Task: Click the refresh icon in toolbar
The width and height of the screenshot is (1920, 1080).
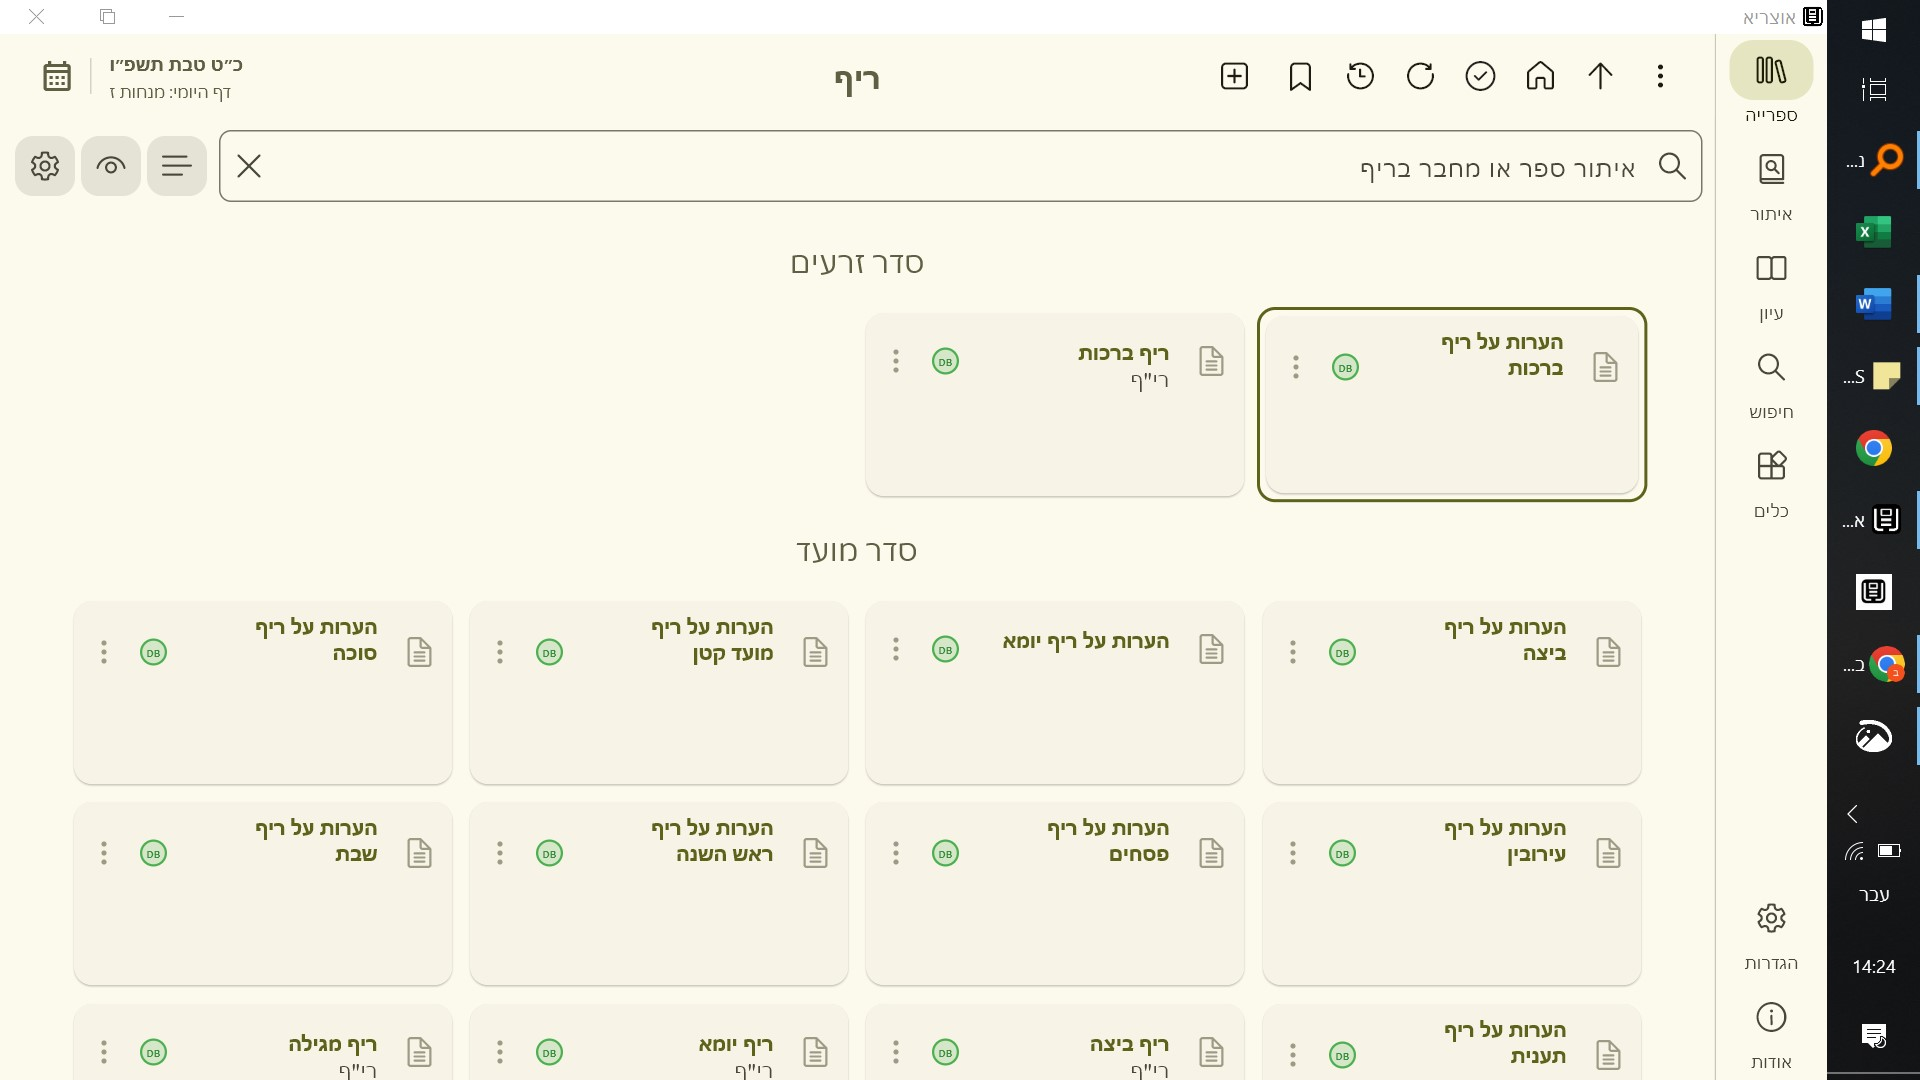Action: 1420,77
